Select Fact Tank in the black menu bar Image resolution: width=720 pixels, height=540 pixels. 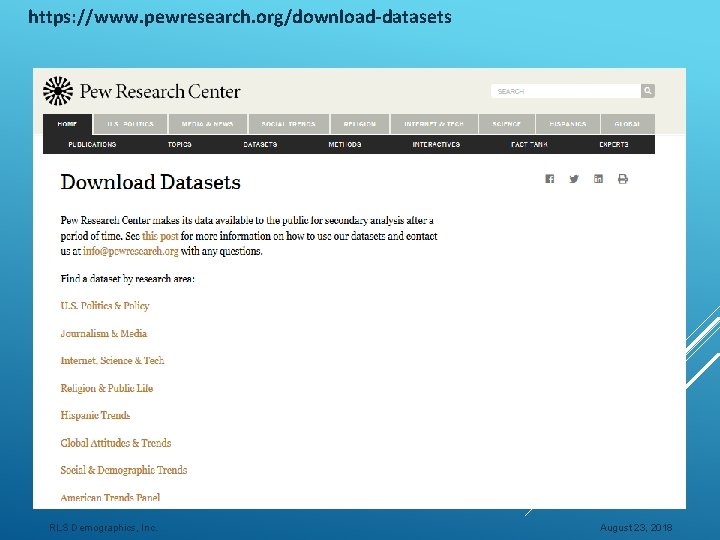(529, 144)
